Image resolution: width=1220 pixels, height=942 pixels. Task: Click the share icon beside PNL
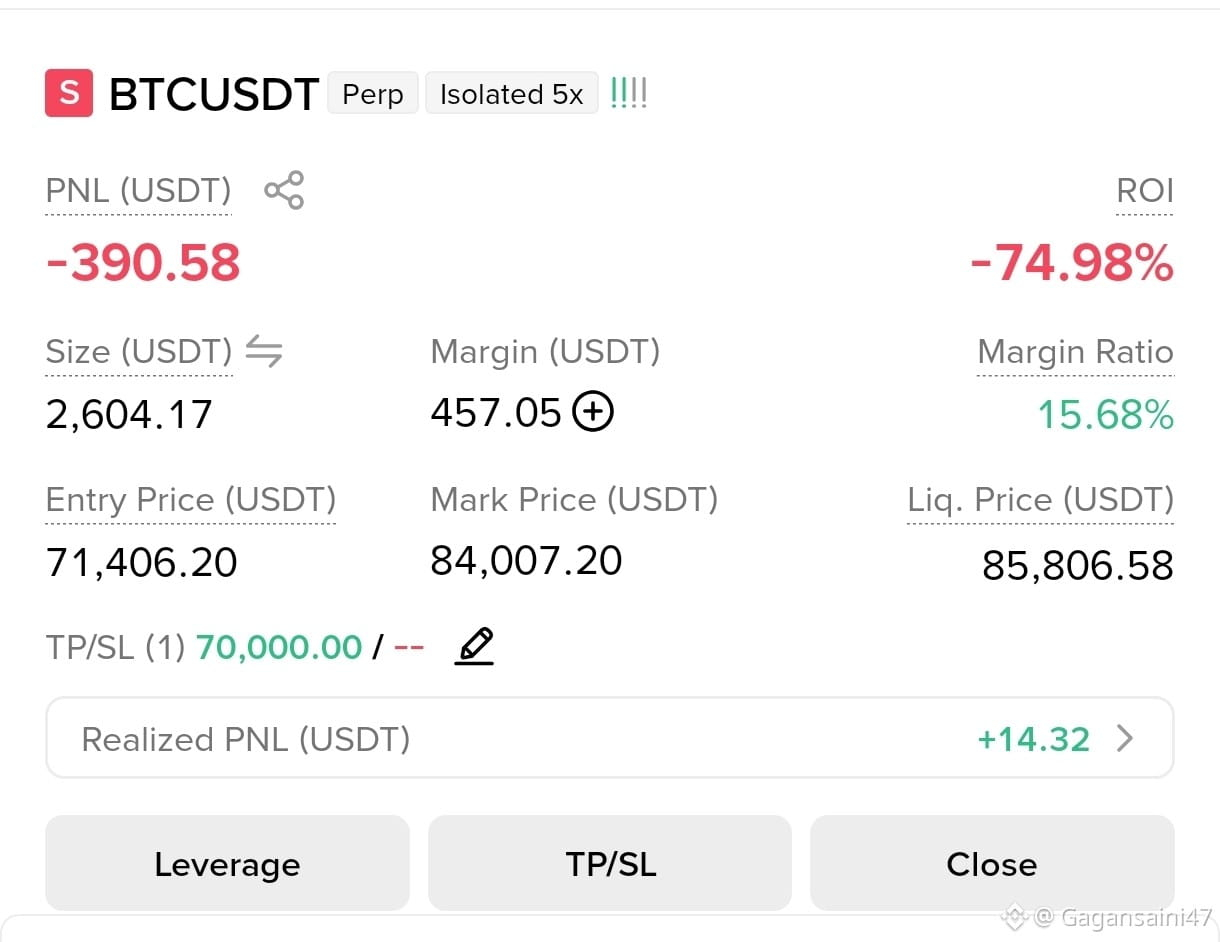pos(284,190)
